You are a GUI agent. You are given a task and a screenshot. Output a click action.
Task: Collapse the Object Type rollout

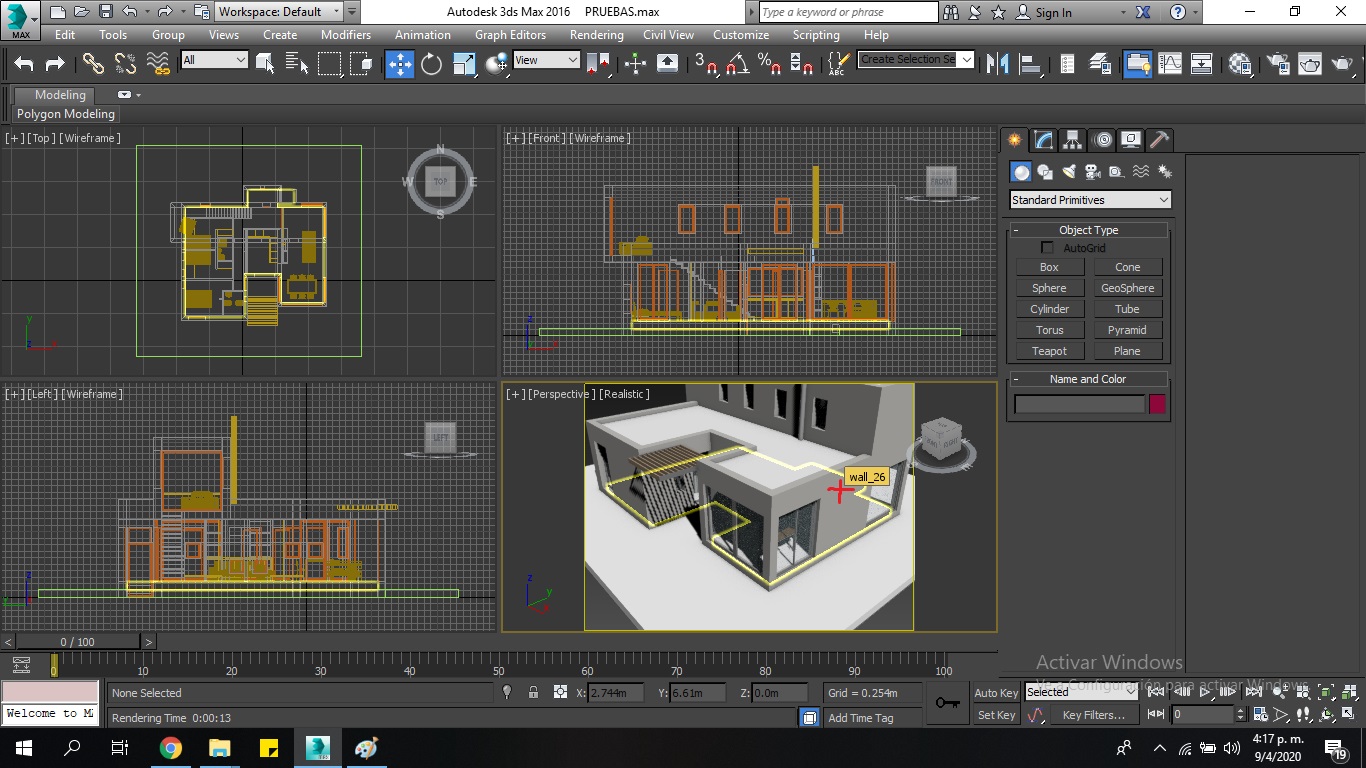point(1088,230)
